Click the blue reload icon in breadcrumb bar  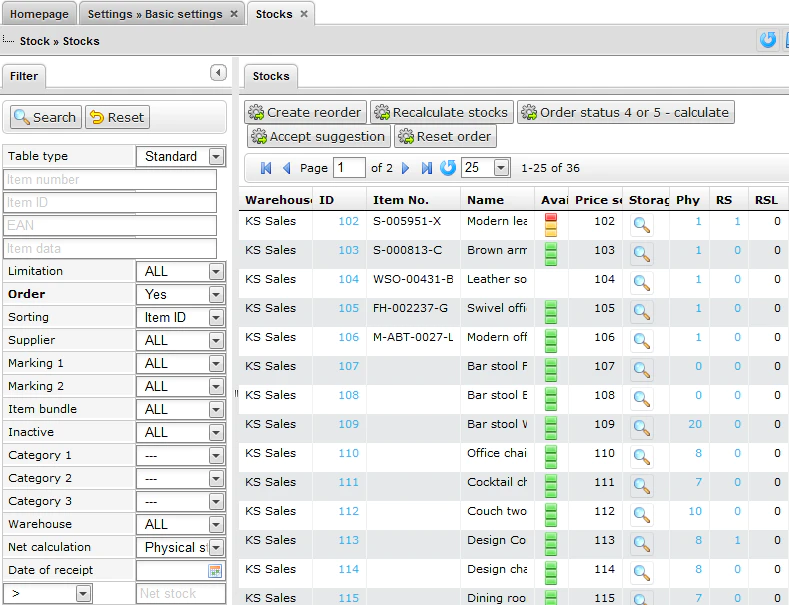pyautogui.click(x=768, y=40)
